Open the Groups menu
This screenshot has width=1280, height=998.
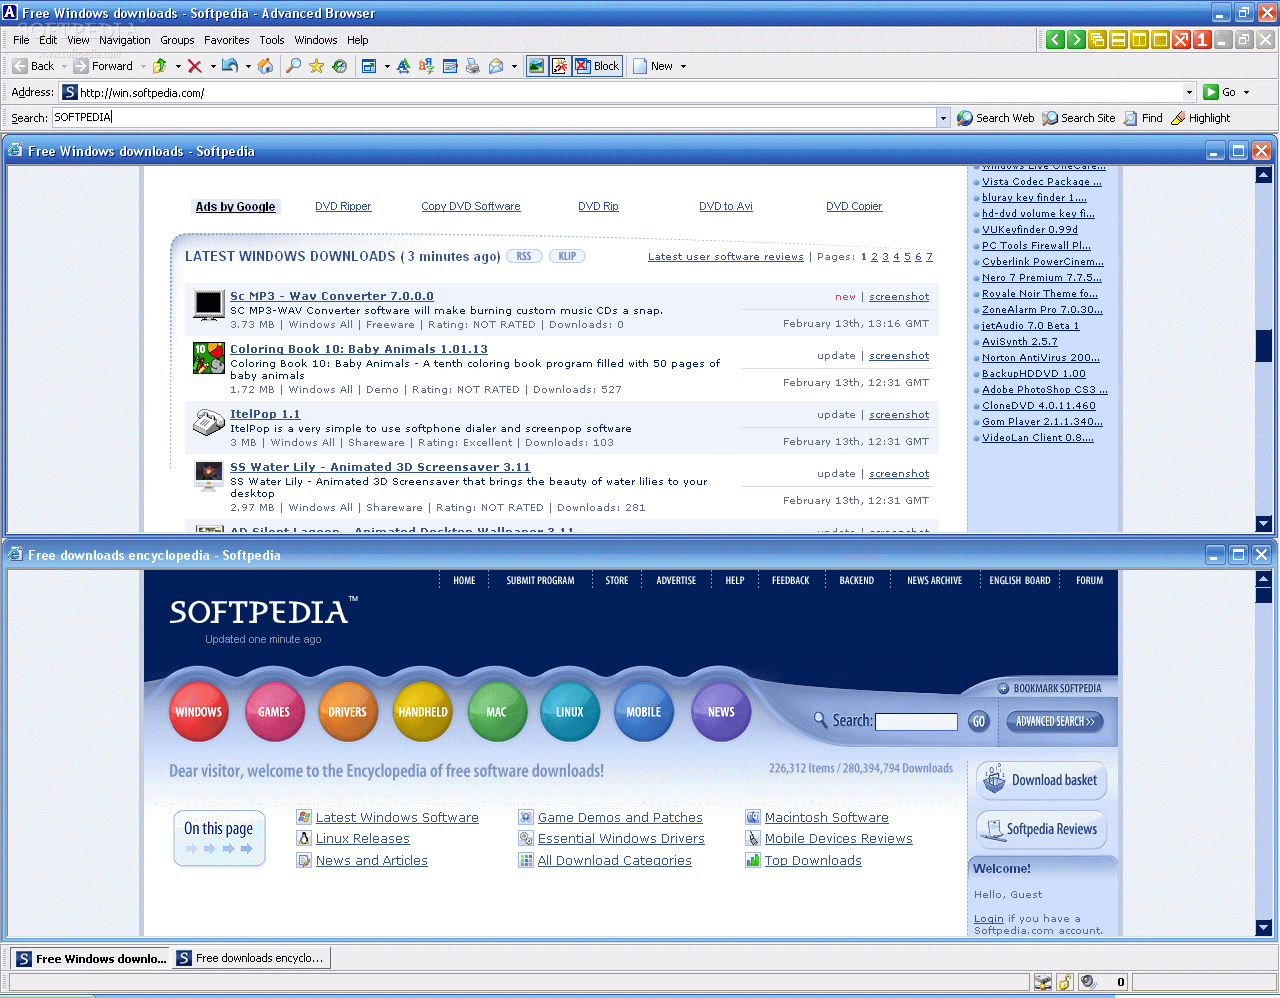tap(177, 40)
